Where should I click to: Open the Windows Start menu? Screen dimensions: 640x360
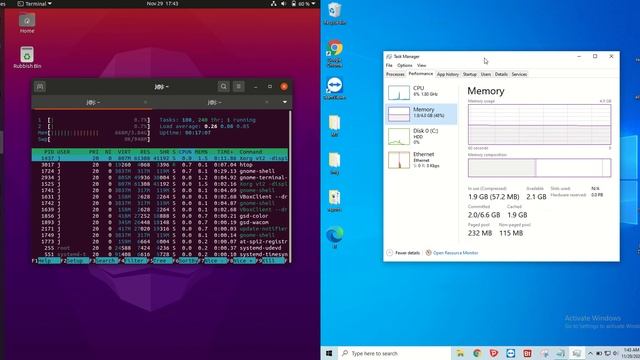329,353
